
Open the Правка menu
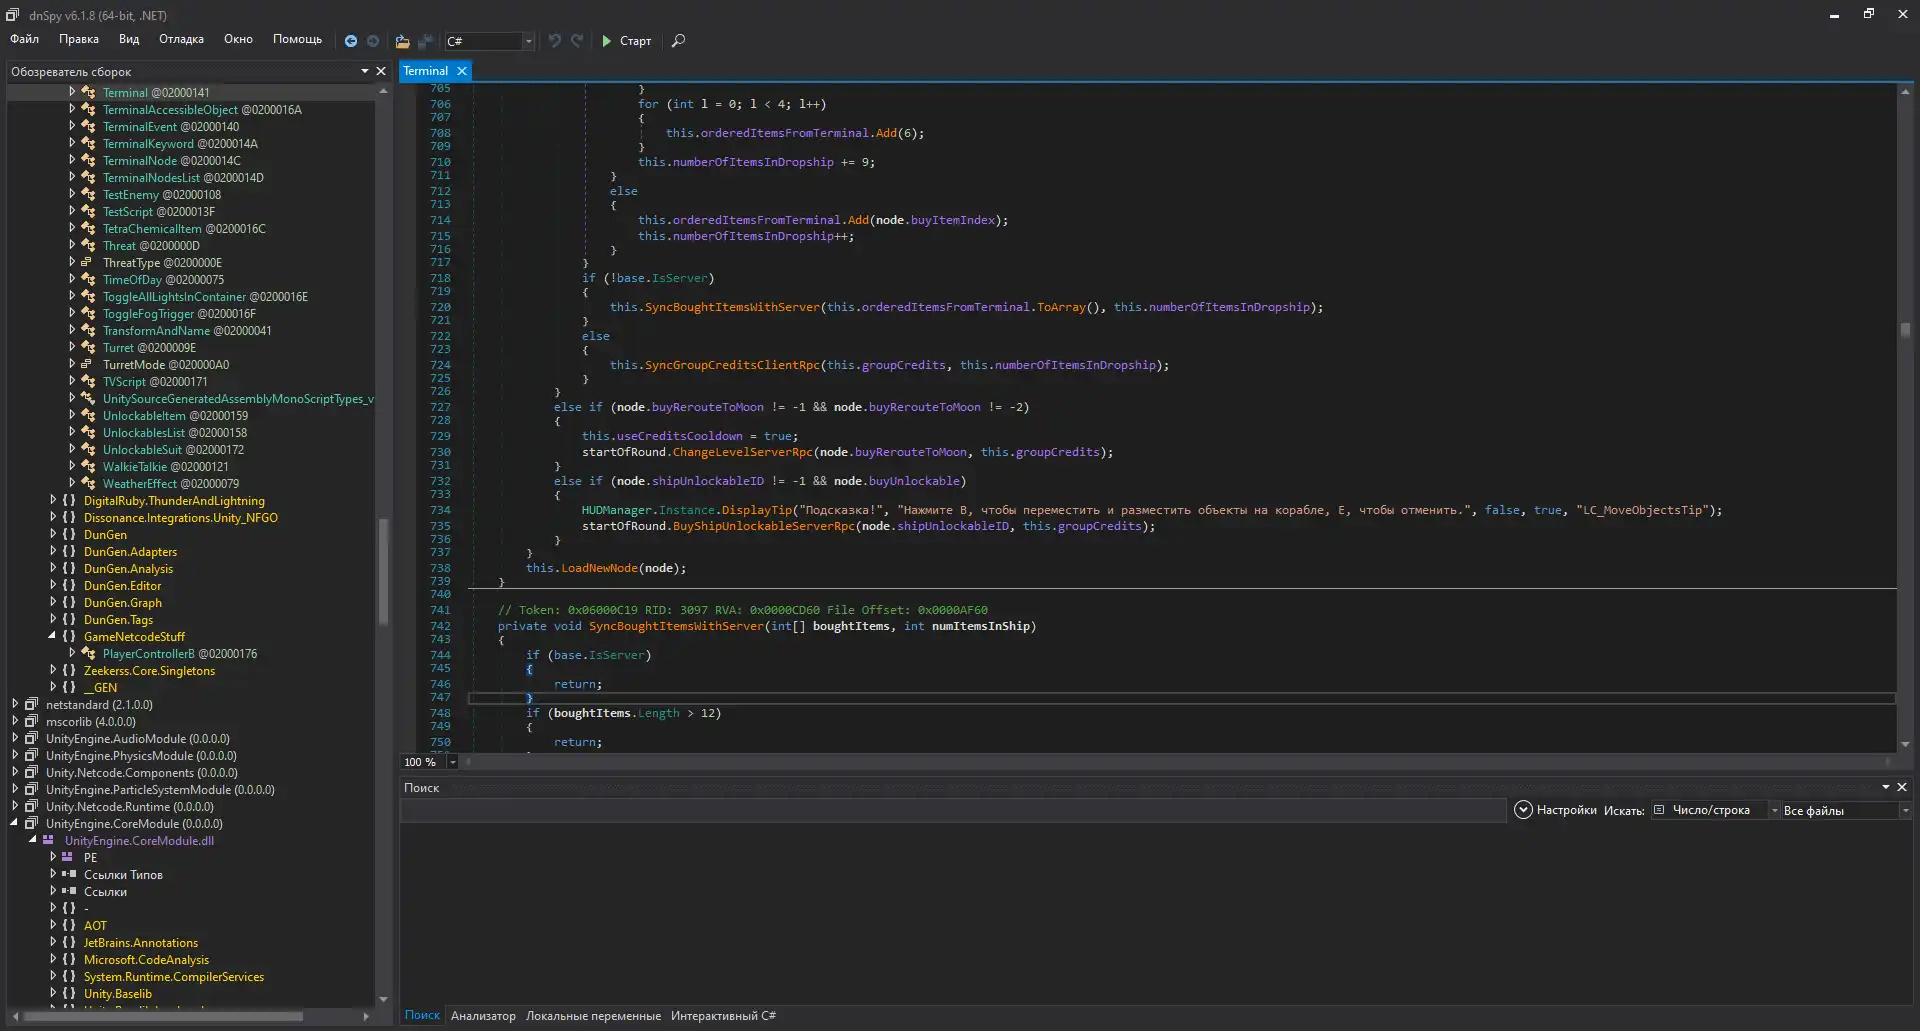[79, 40]
